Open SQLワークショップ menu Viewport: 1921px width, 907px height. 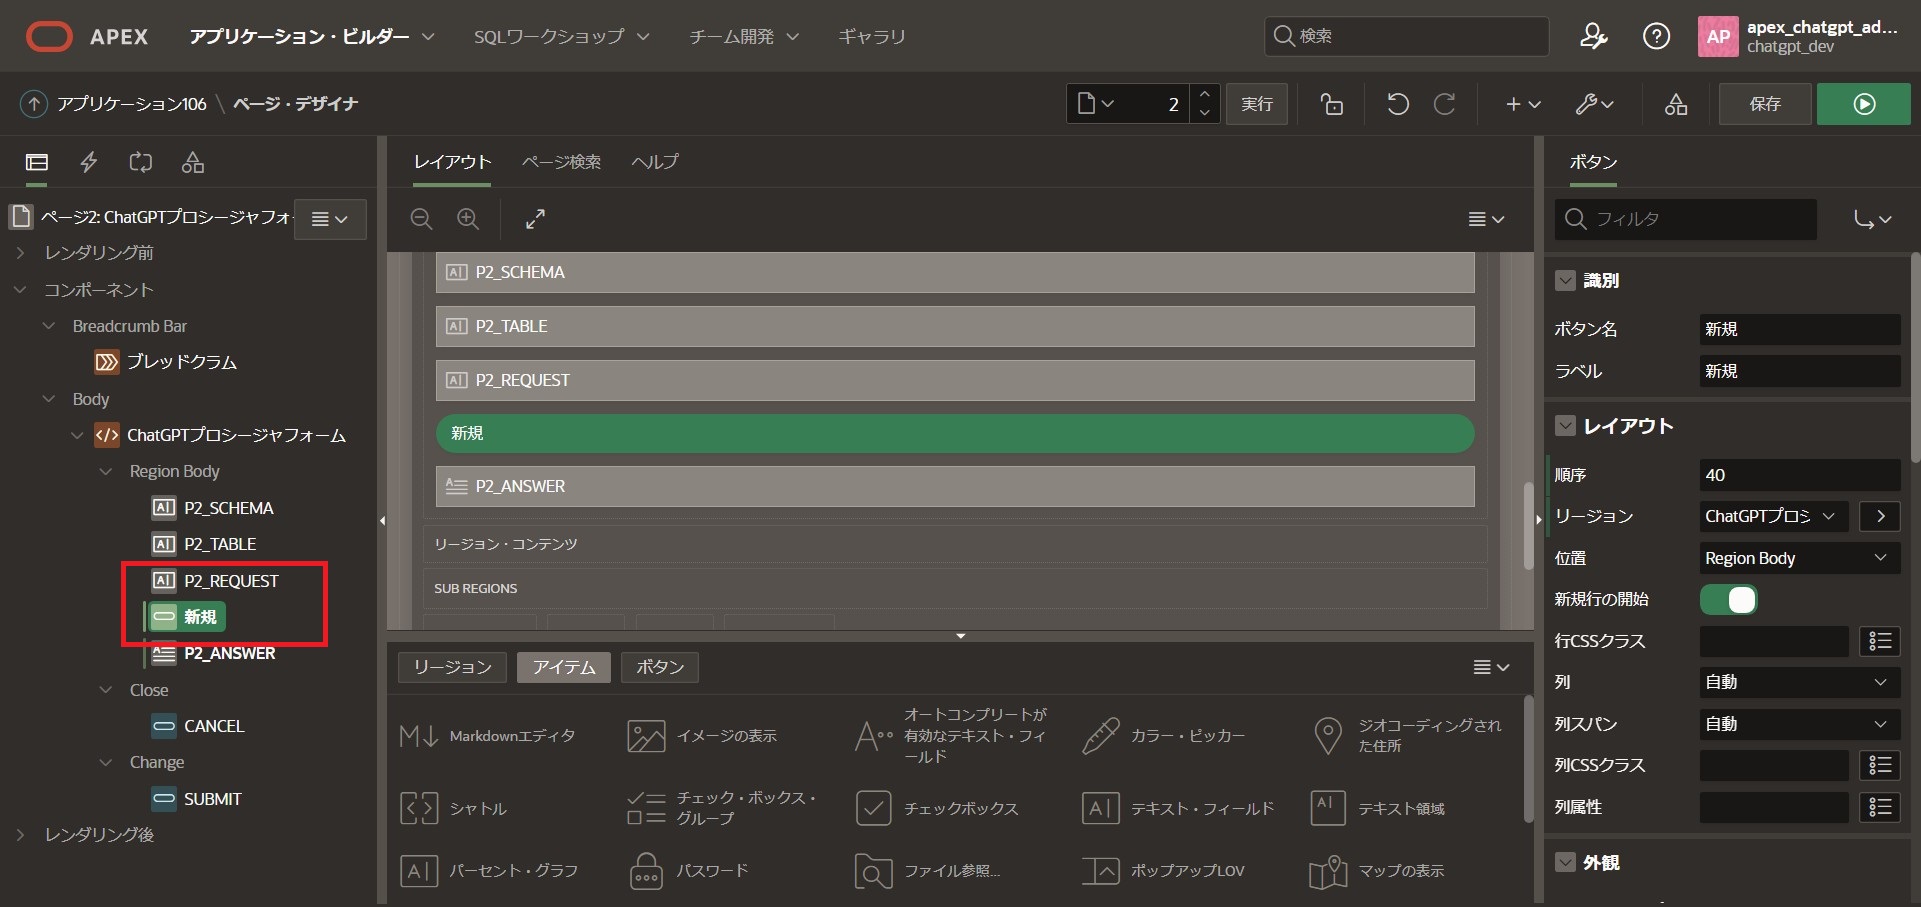point(561,37)
